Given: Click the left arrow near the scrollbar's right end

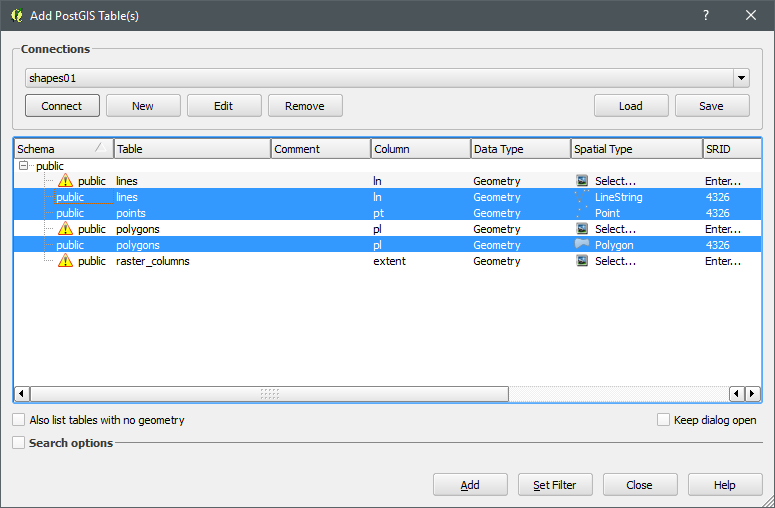Looking at the screenshot, I should pos(737,394).
